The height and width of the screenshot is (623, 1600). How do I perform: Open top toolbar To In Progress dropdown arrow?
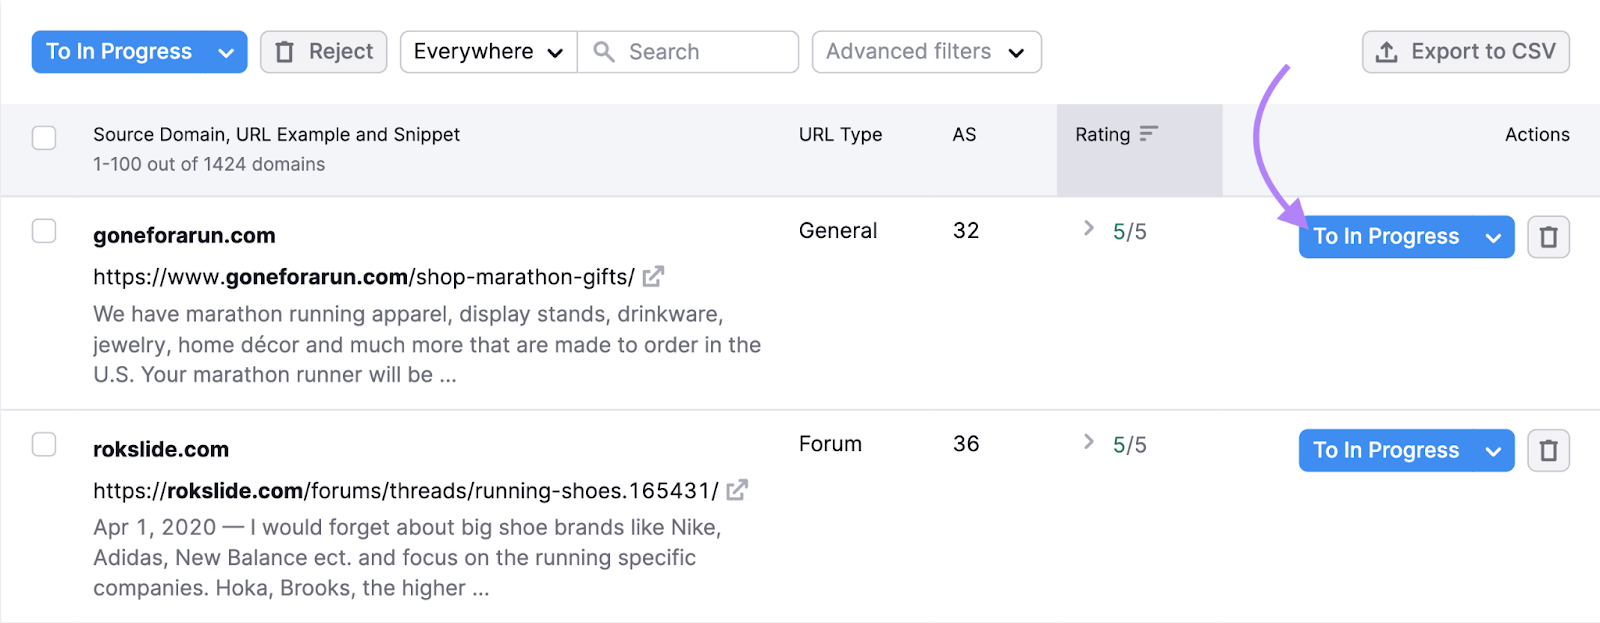pyautogui.click(x=226, y=53)
